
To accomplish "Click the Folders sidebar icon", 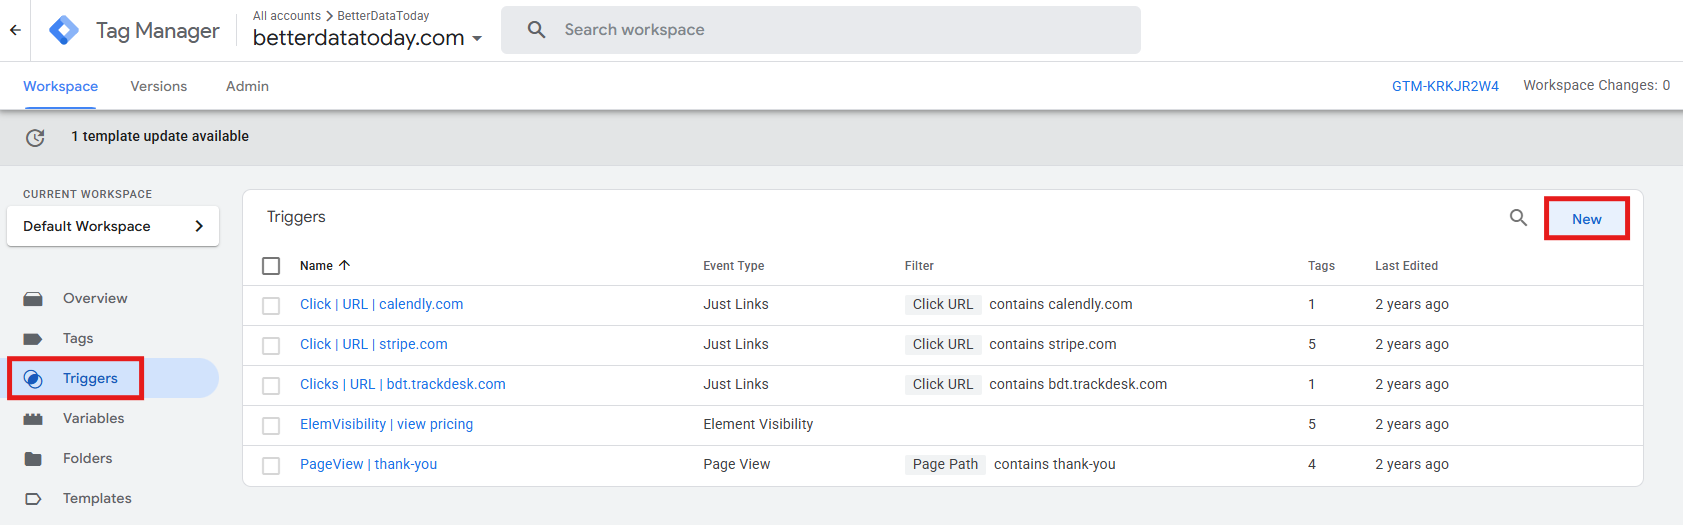I will tap(33, 459).
